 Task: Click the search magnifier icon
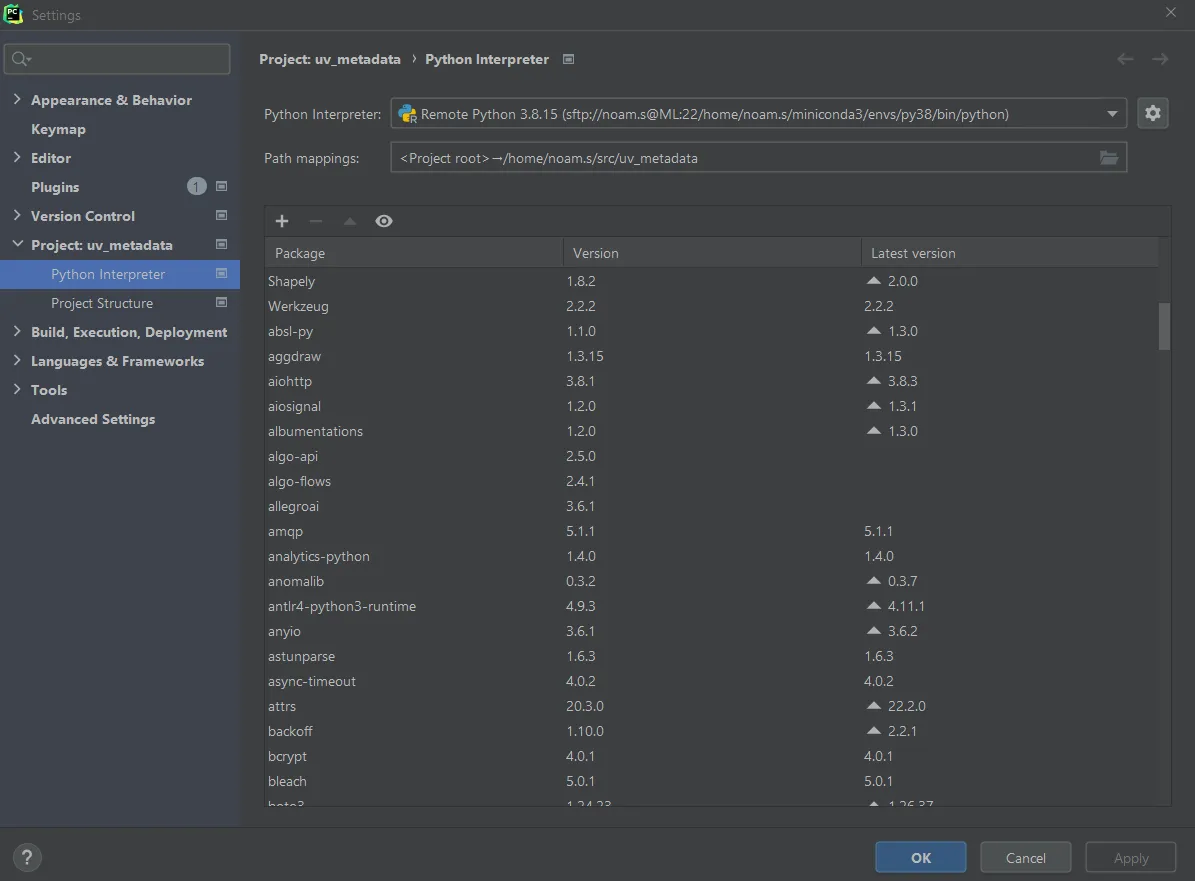[21, 59]
